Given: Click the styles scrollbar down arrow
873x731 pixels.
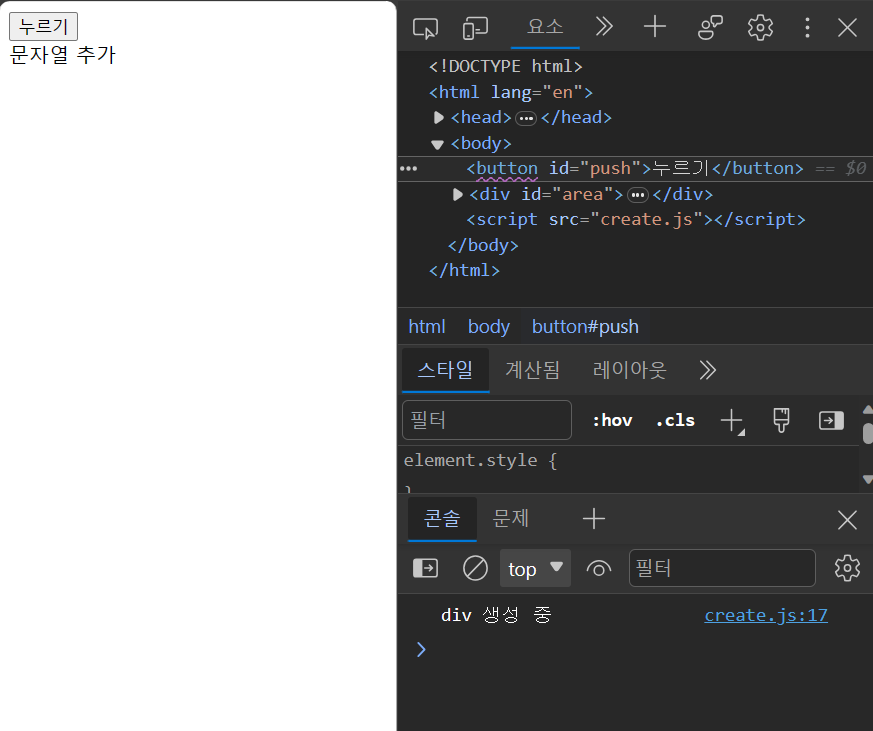Looking at the screenshot, I should (867, 479).
